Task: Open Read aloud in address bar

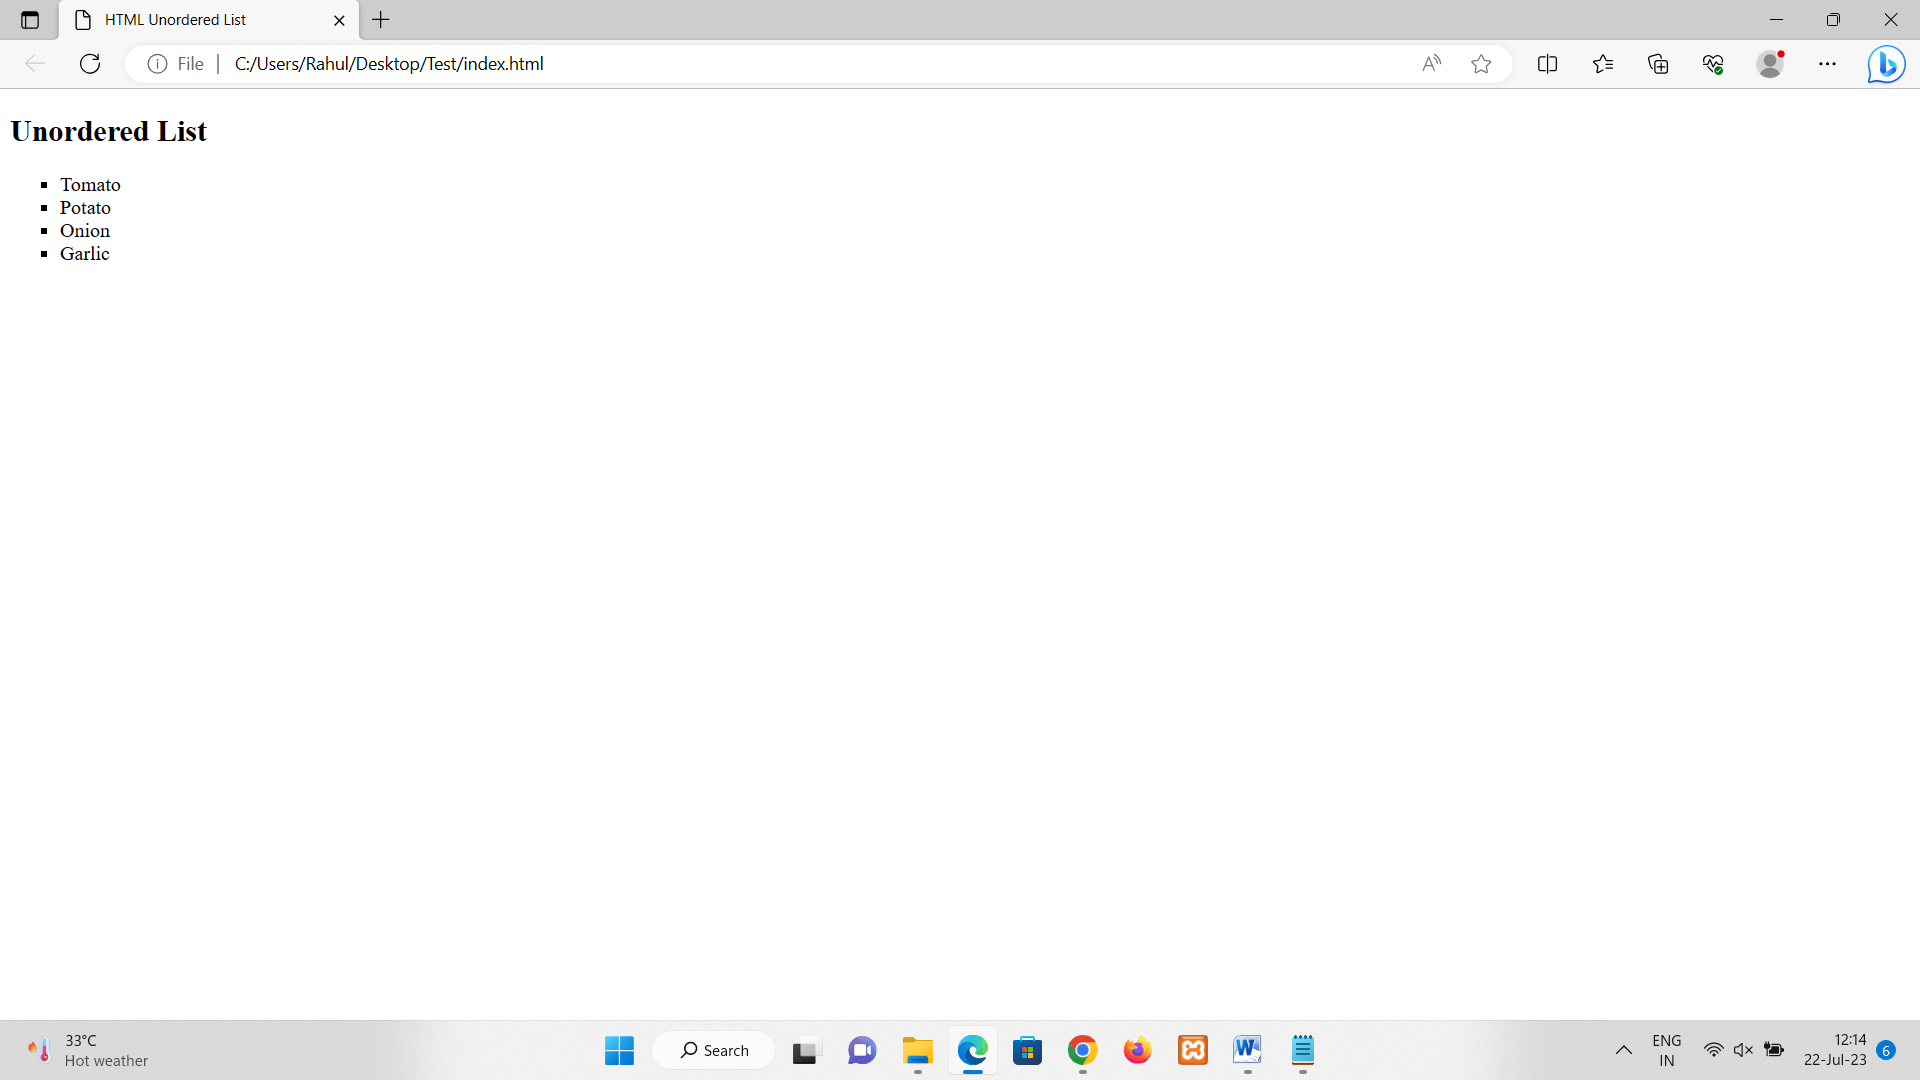Action: (1431, 64)
